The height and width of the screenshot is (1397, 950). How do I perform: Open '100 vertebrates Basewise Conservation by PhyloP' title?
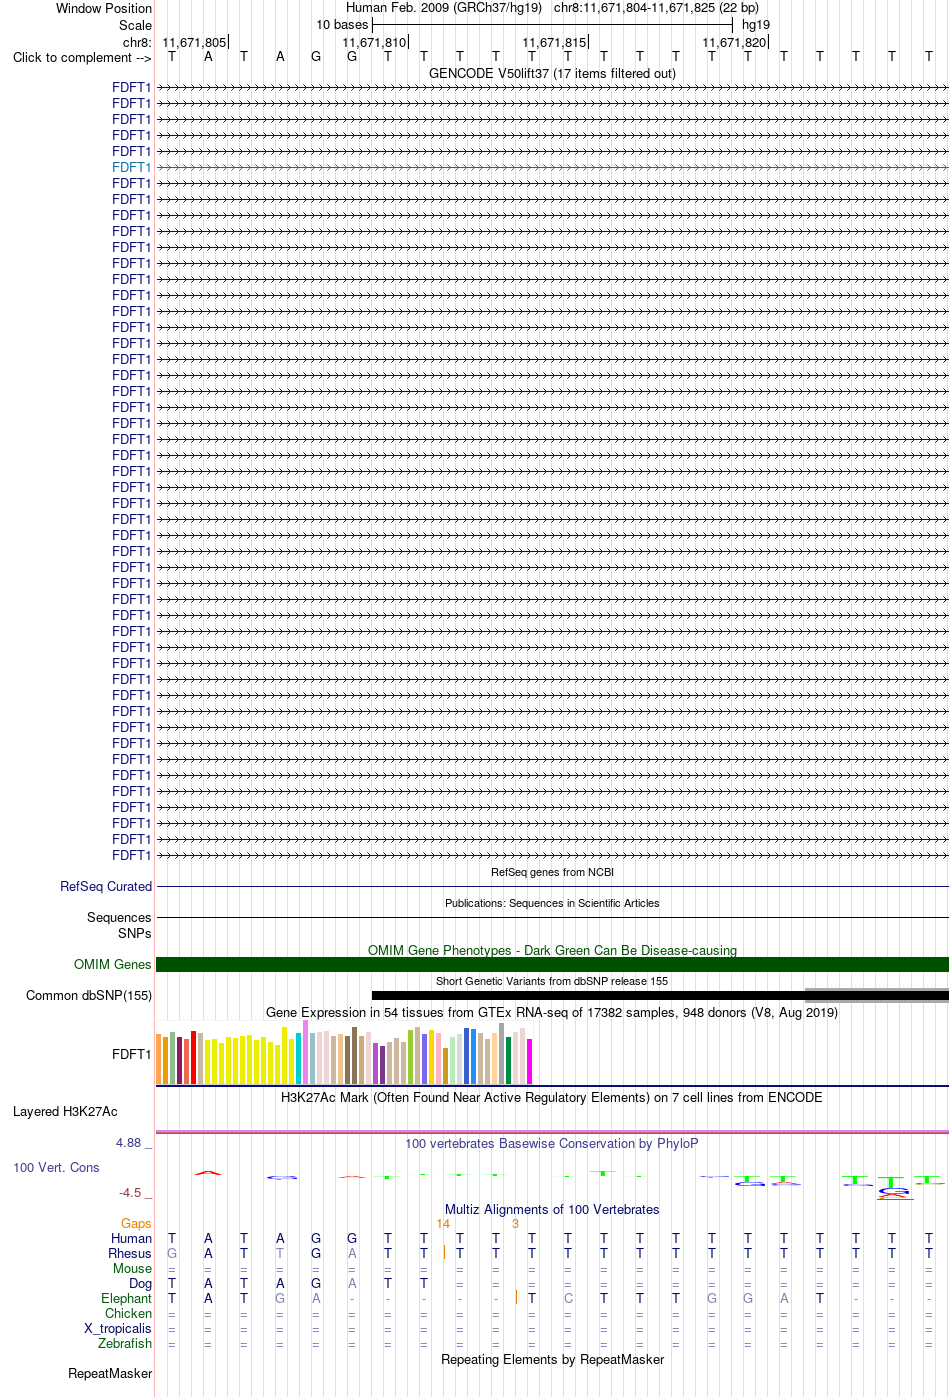click(x=552, y=1143)
